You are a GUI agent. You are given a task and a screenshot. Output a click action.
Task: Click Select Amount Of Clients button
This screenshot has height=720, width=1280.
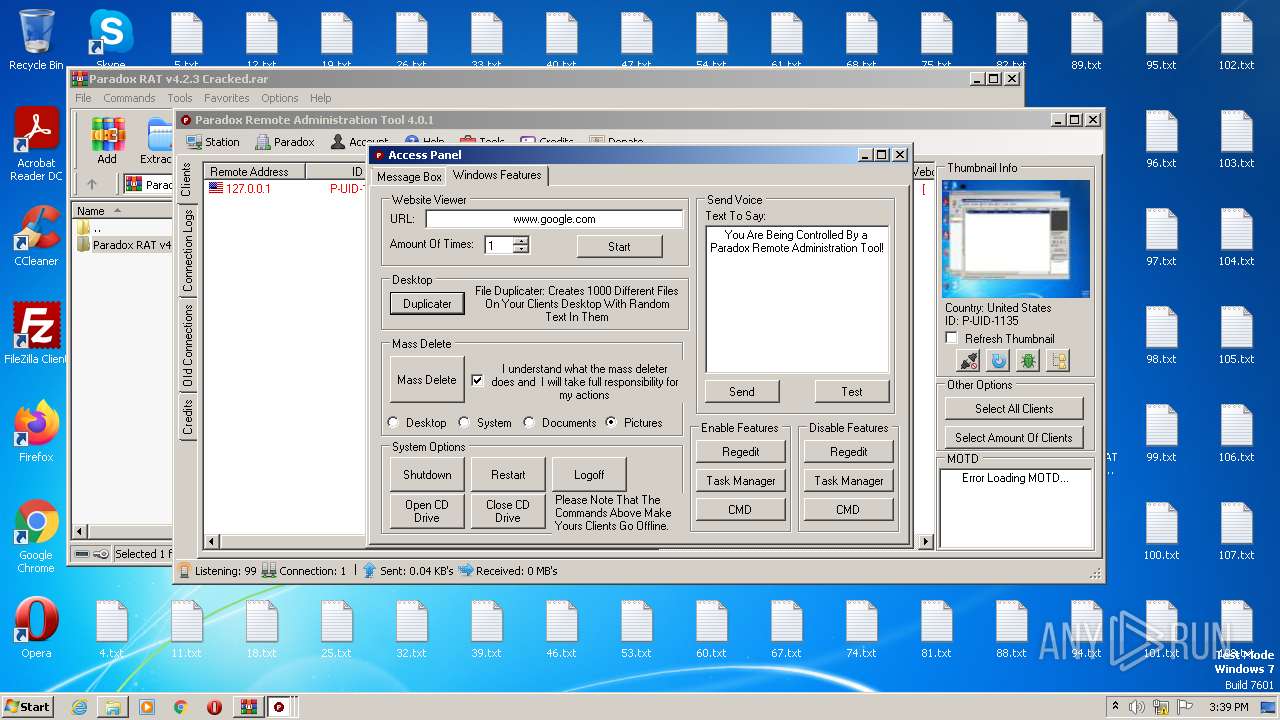click(x=1014, y=437)
